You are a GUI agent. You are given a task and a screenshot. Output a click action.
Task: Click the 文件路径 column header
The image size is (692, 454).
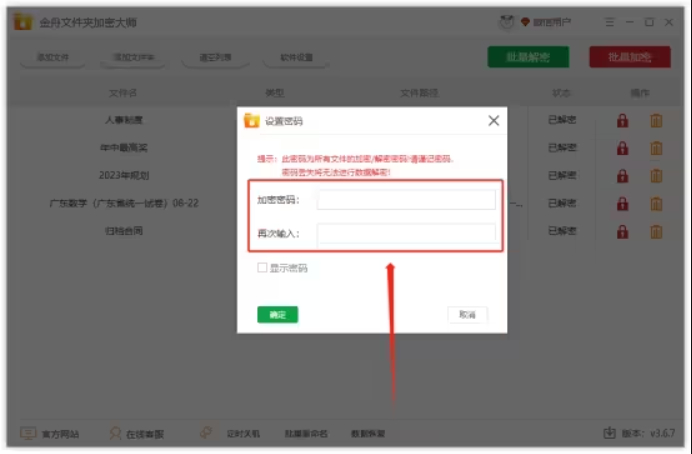[419, 93]
